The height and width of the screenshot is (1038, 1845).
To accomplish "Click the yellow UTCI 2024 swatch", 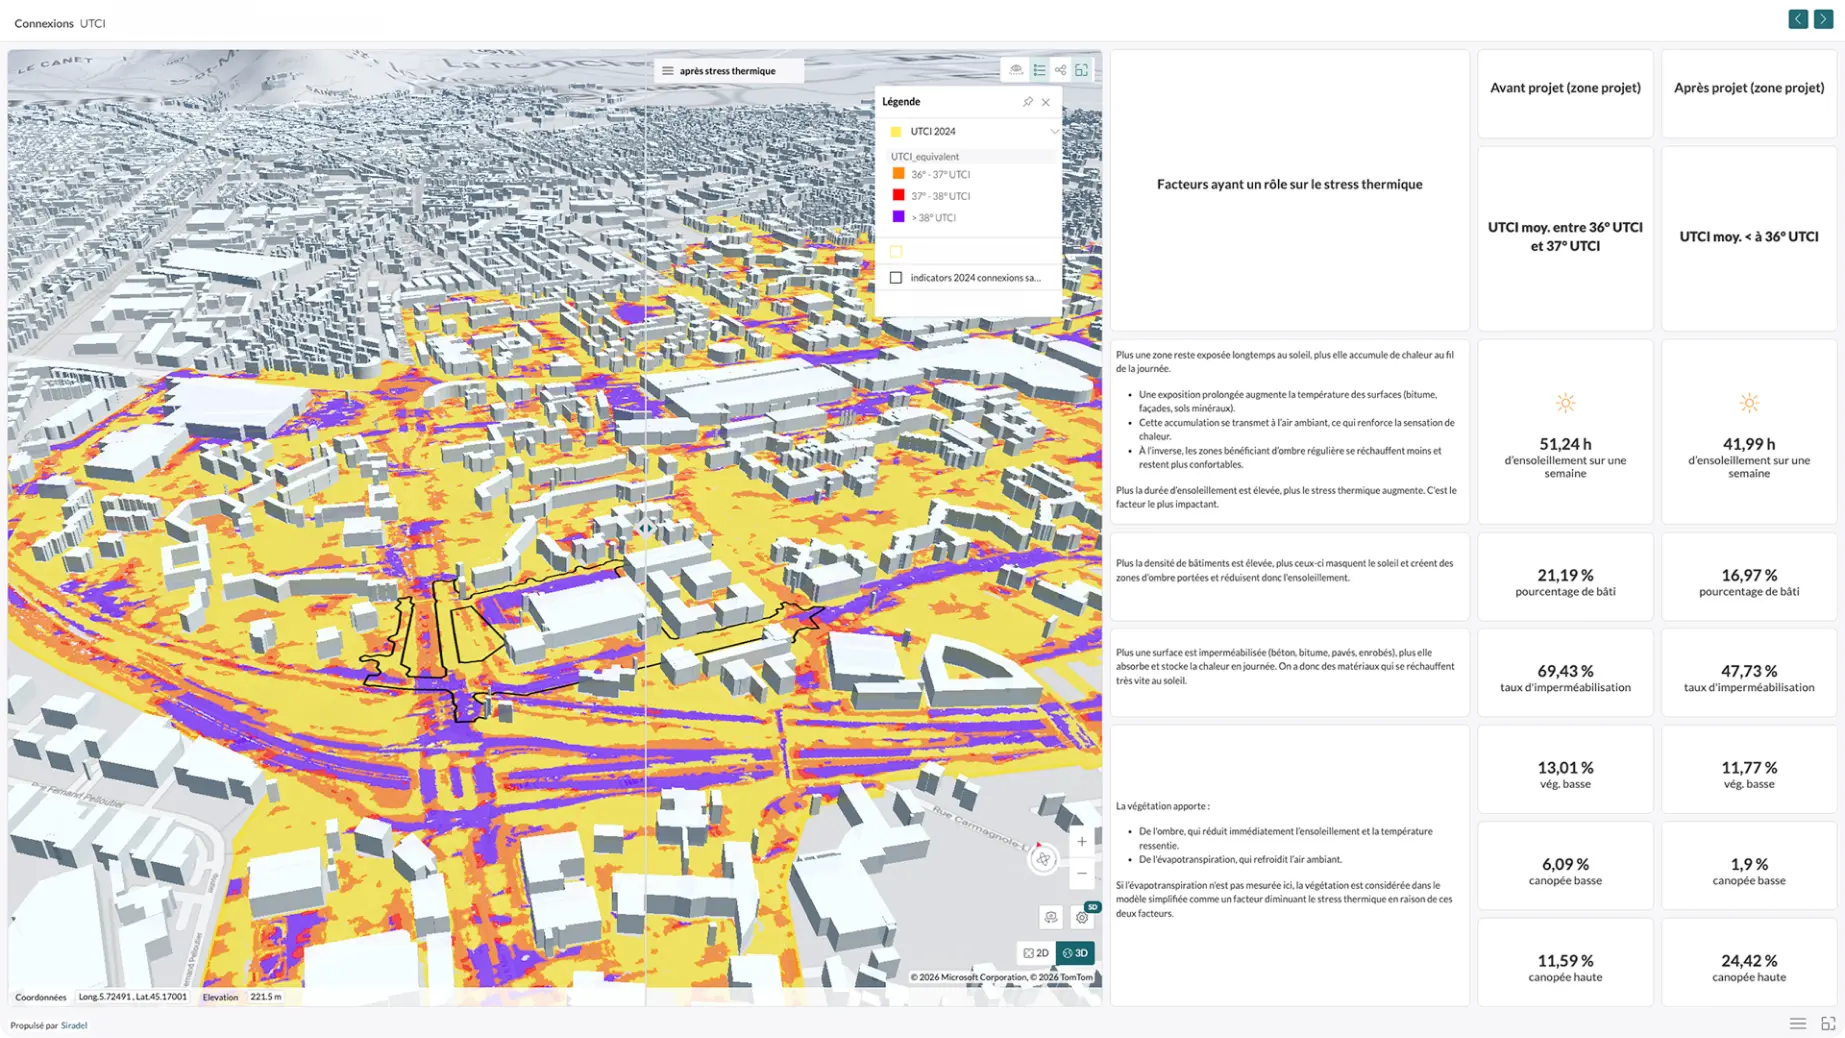I will pos(896,132).
